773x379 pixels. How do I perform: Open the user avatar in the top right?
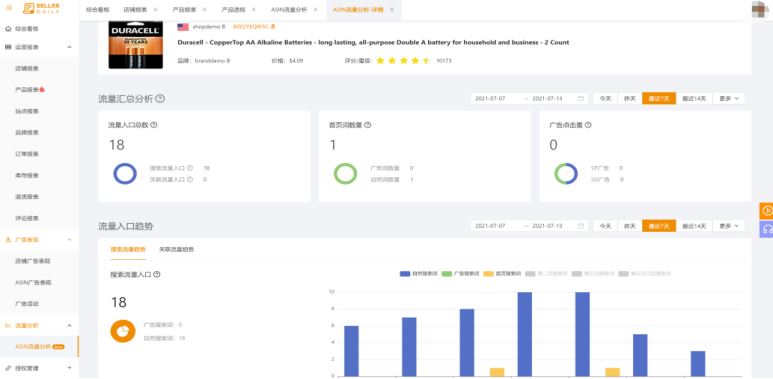click(760, 10)
